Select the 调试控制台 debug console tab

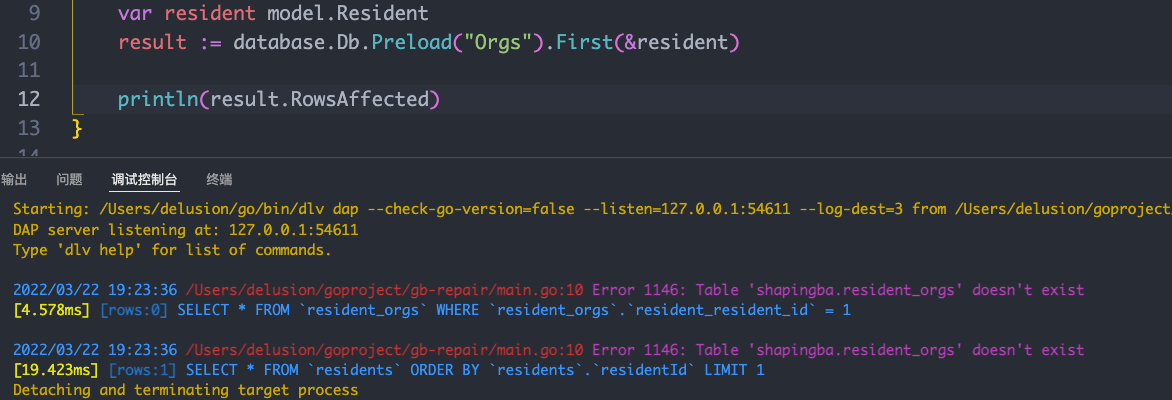click(145, 180)
